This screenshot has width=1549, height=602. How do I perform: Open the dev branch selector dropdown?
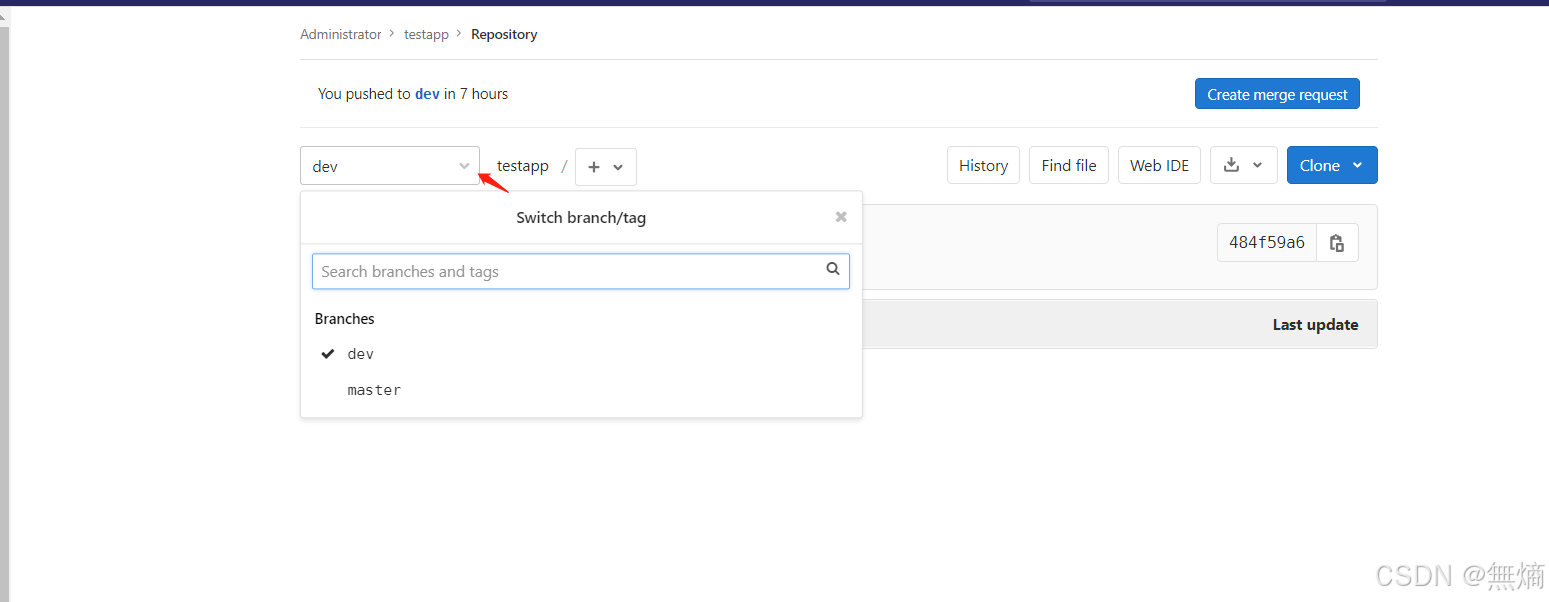pyautogui.click(x=390, y=166)
